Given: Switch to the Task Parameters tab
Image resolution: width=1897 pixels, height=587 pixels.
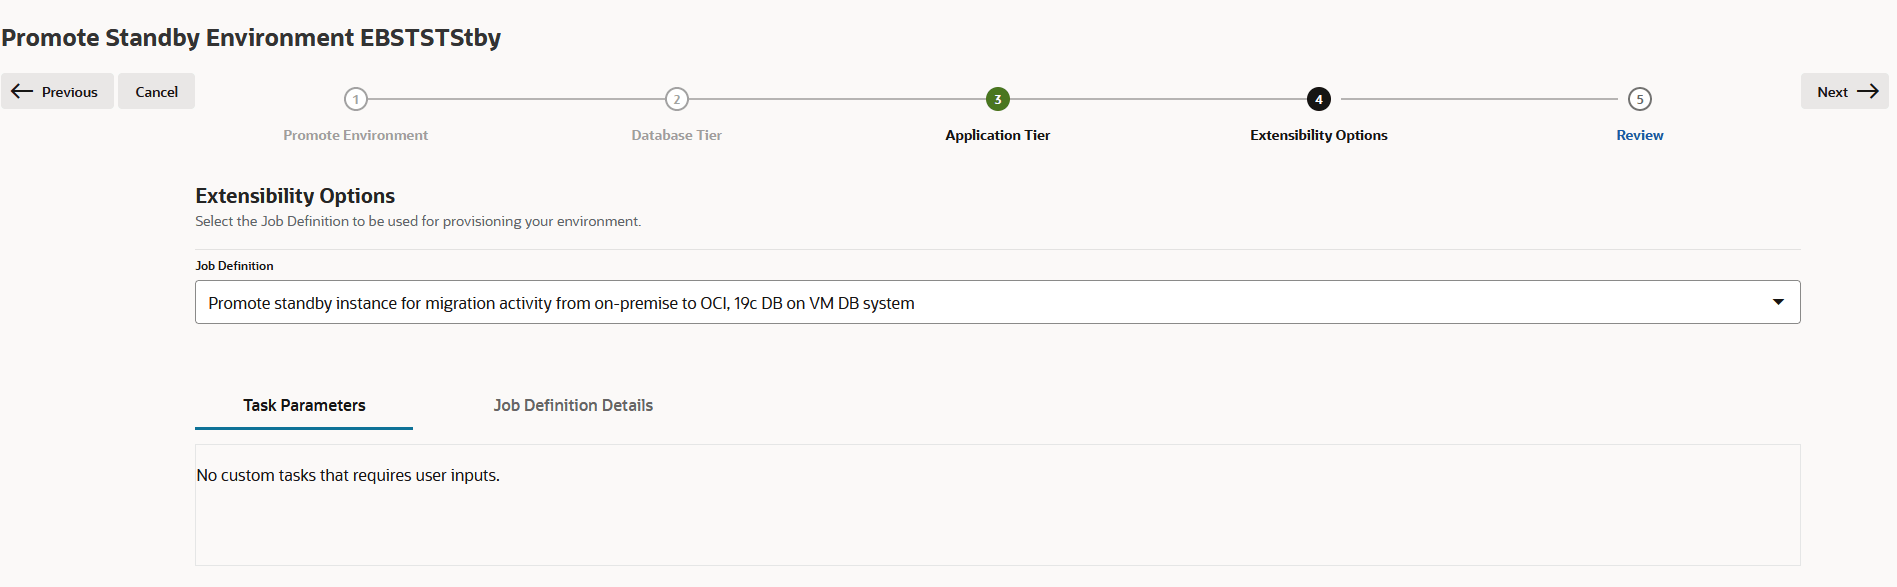Looking at the screenshot, I should pos(304,405).
